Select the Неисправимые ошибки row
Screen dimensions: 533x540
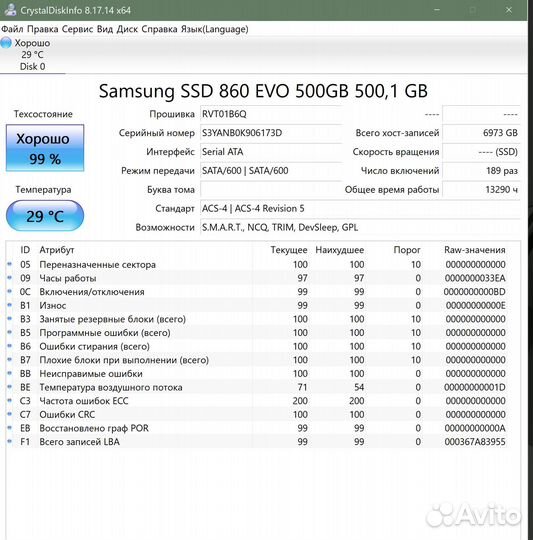(x=258, y=374)
